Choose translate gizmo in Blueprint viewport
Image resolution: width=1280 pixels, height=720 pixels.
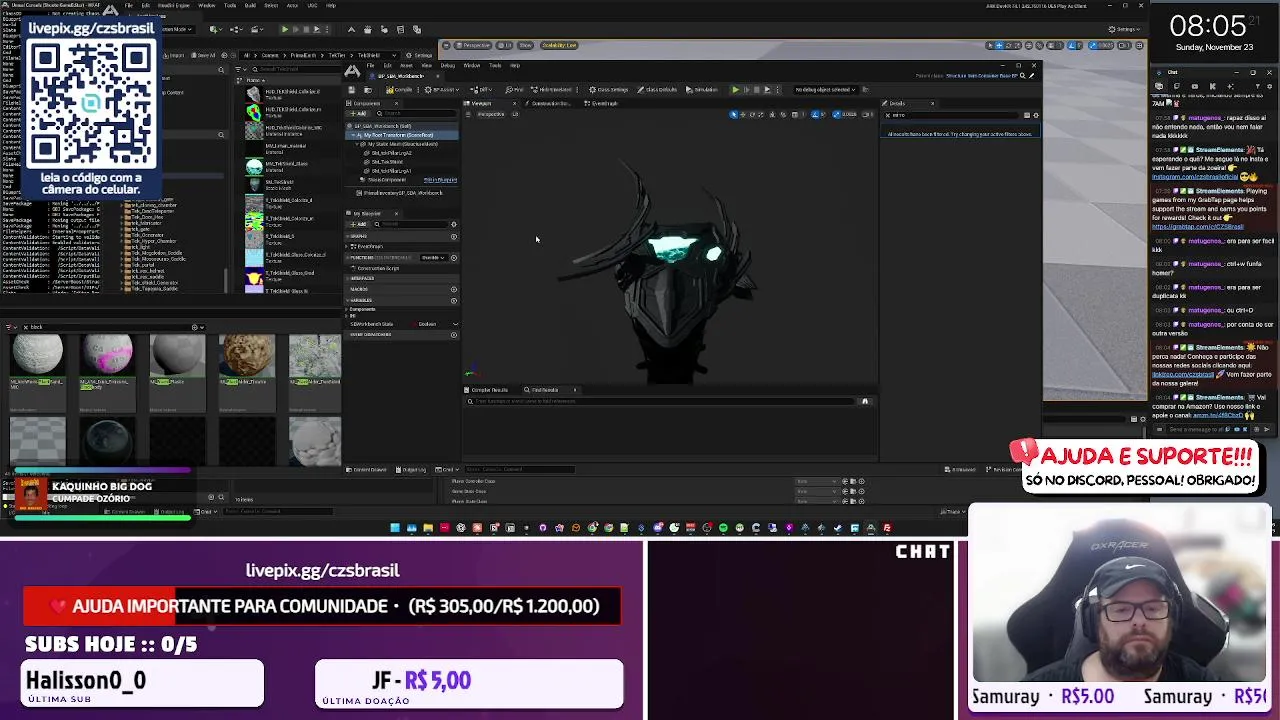coord(743,114)
